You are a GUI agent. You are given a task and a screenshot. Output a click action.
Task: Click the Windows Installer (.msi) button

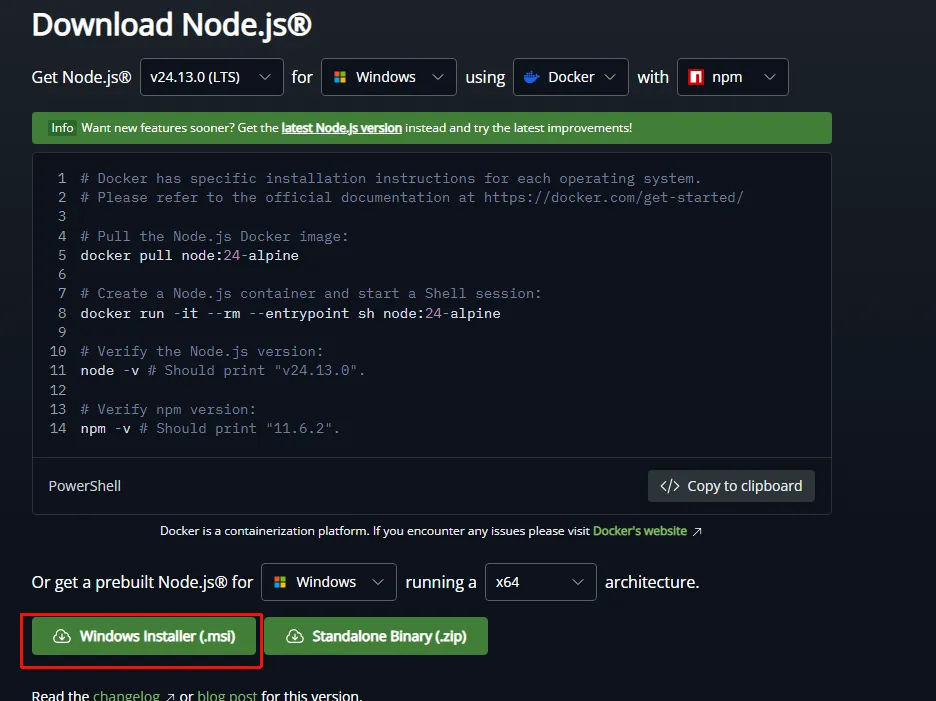click(x=144, y=636)
